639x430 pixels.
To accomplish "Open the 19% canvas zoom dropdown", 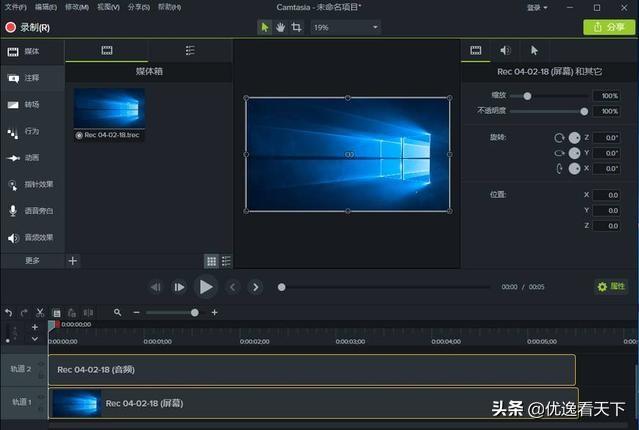I will point(346,27).
